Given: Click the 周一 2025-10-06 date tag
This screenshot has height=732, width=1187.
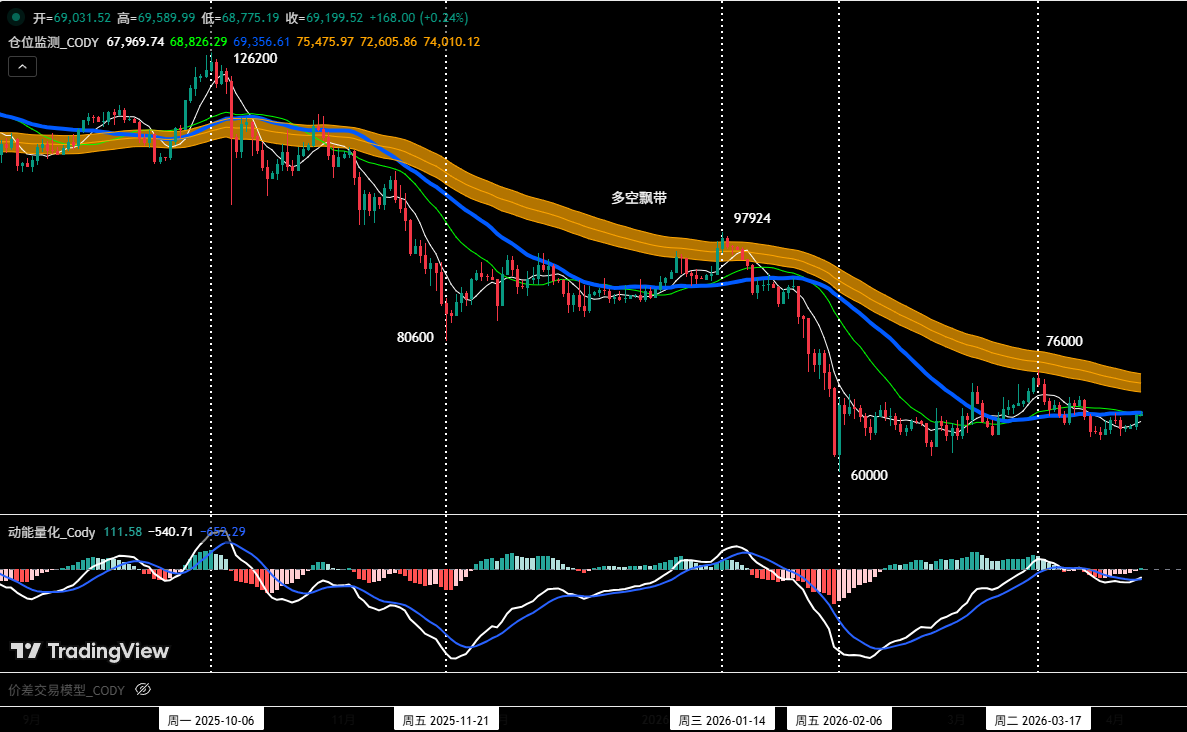Looking at the screenshot, I should click(211, 719).
